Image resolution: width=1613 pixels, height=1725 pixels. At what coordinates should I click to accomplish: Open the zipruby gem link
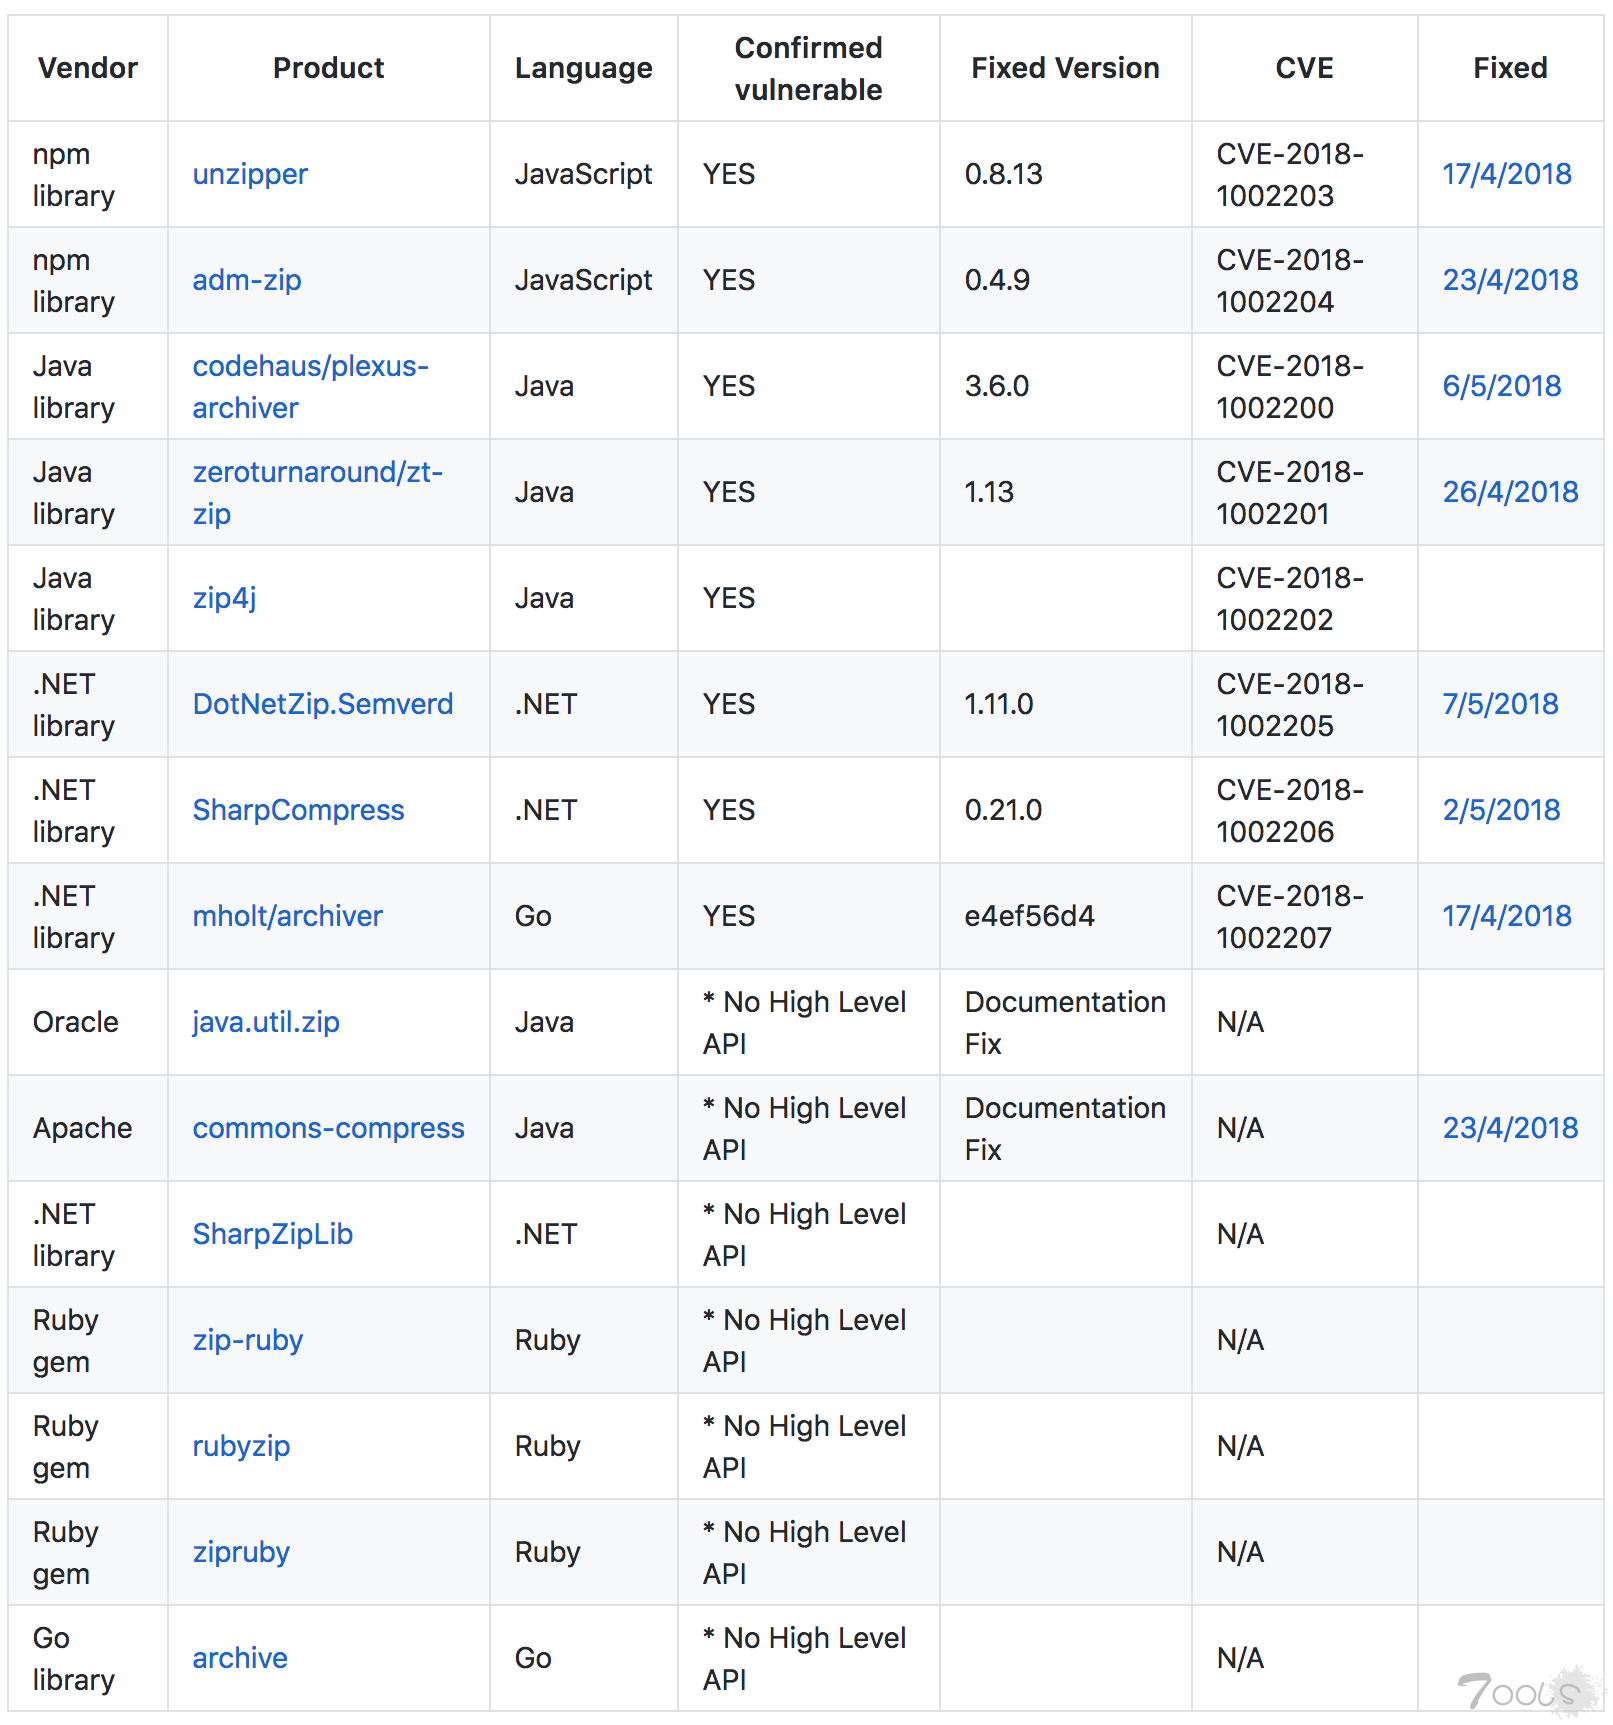241,1552
